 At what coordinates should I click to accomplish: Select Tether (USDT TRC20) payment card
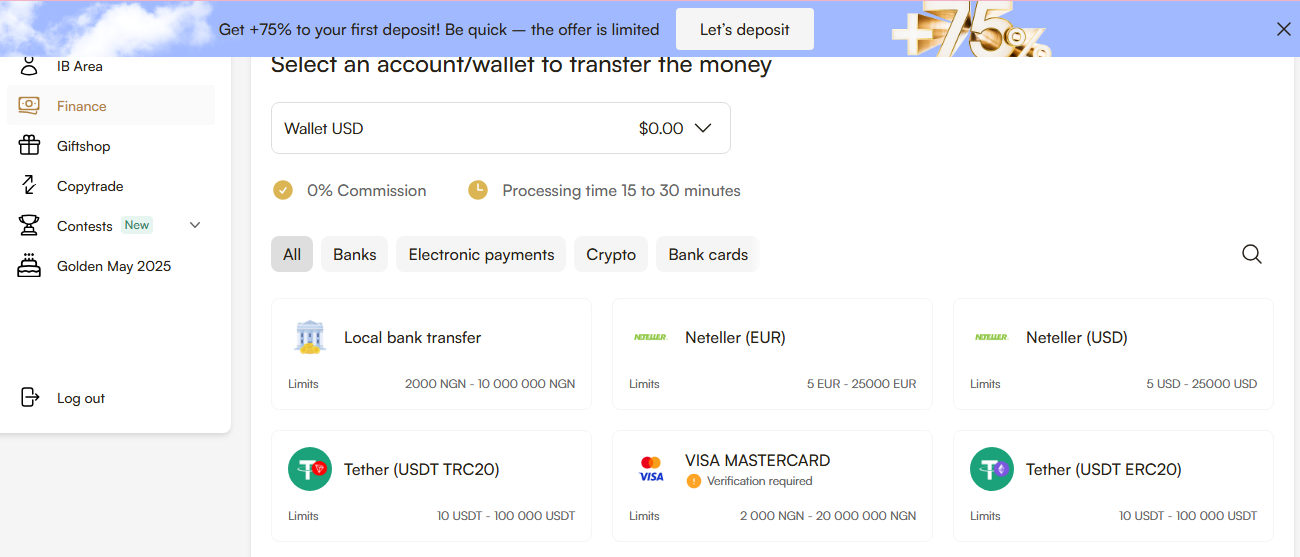click(431, 486)
